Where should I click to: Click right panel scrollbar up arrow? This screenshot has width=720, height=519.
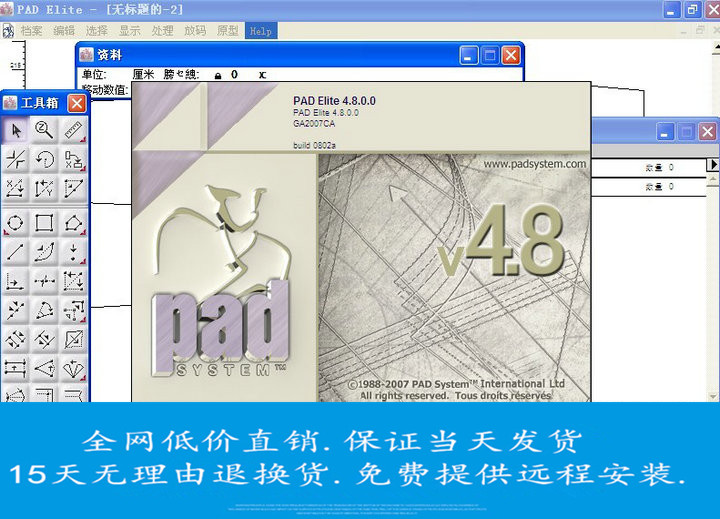713,179
